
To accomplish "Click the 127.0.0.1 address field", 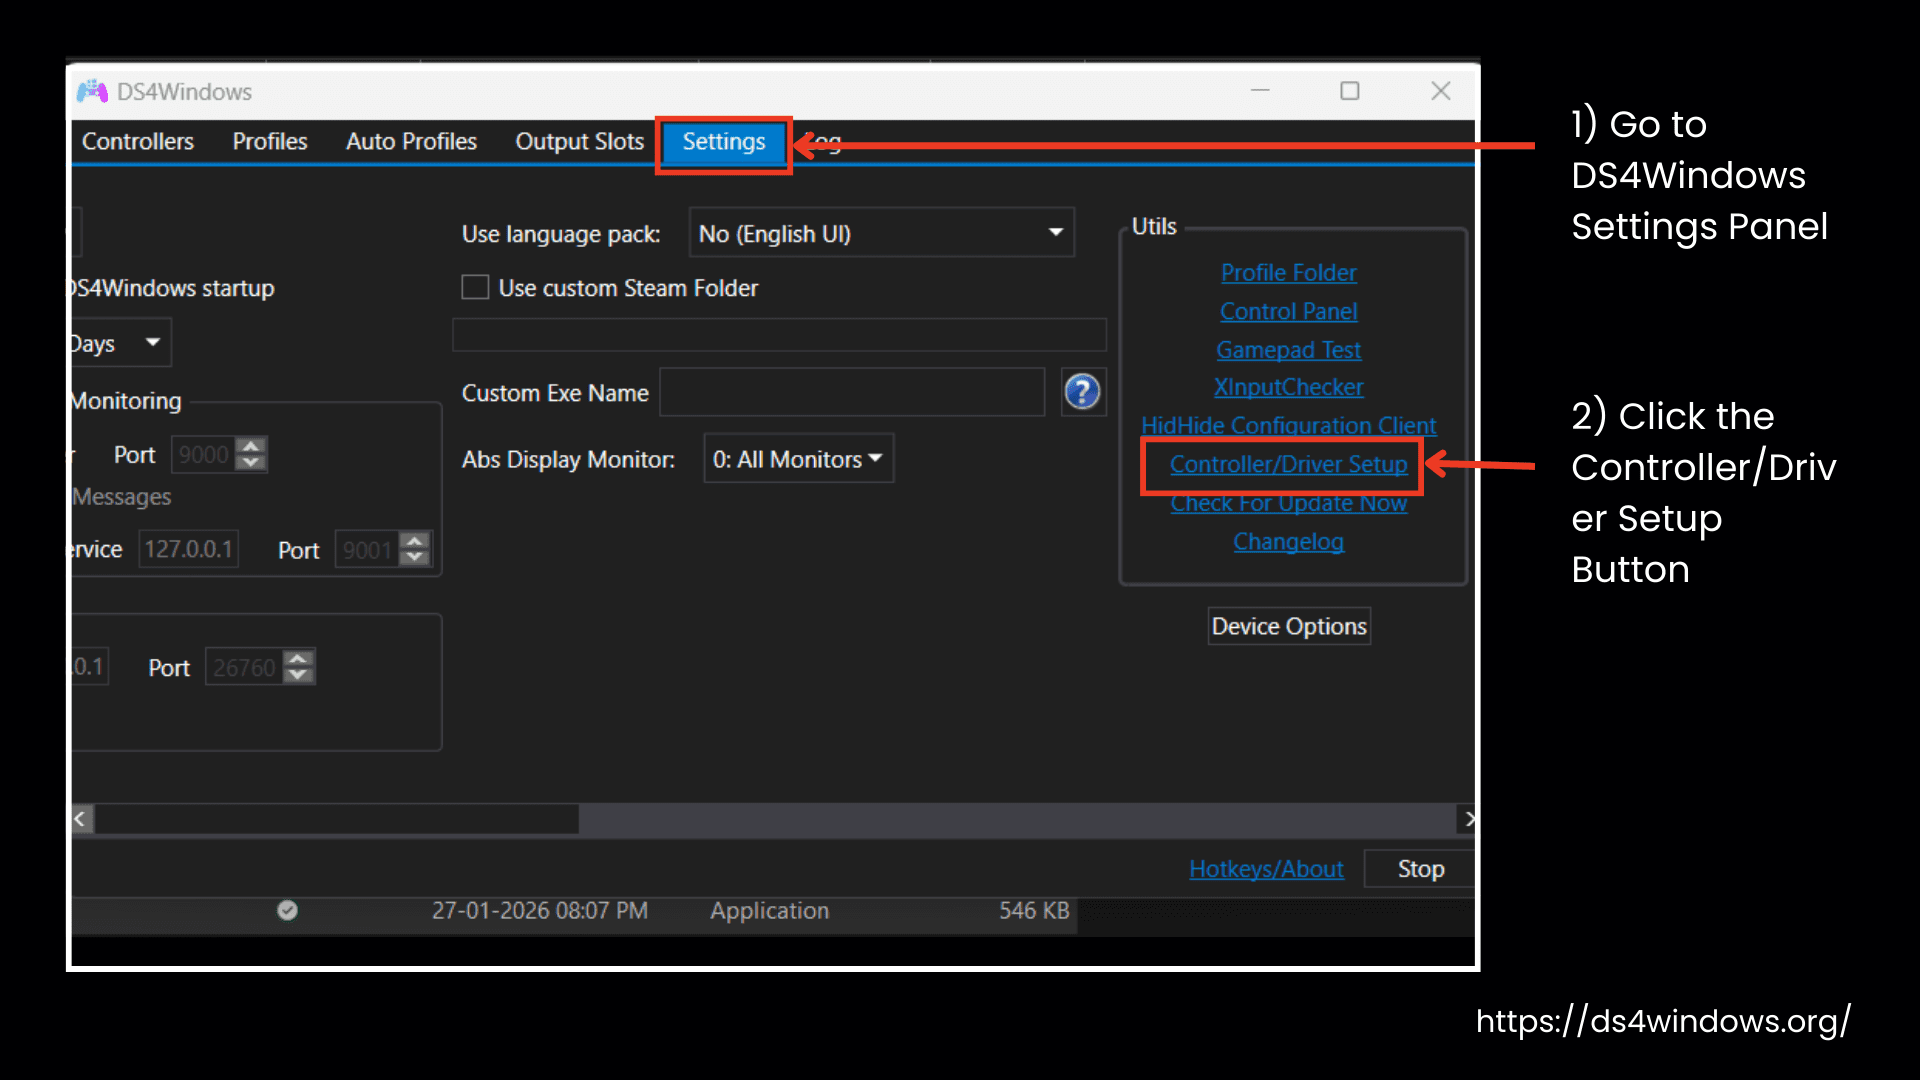I will click(188, 549).
